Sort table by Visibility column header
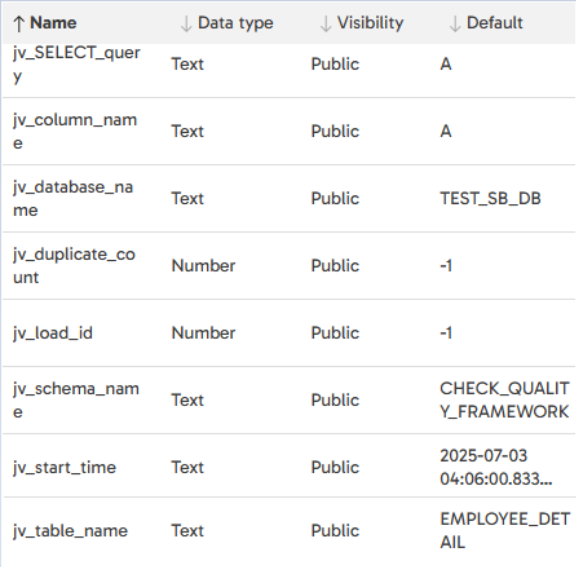The width and height of the screenshot is (576, 567). [x=370, y=23]
